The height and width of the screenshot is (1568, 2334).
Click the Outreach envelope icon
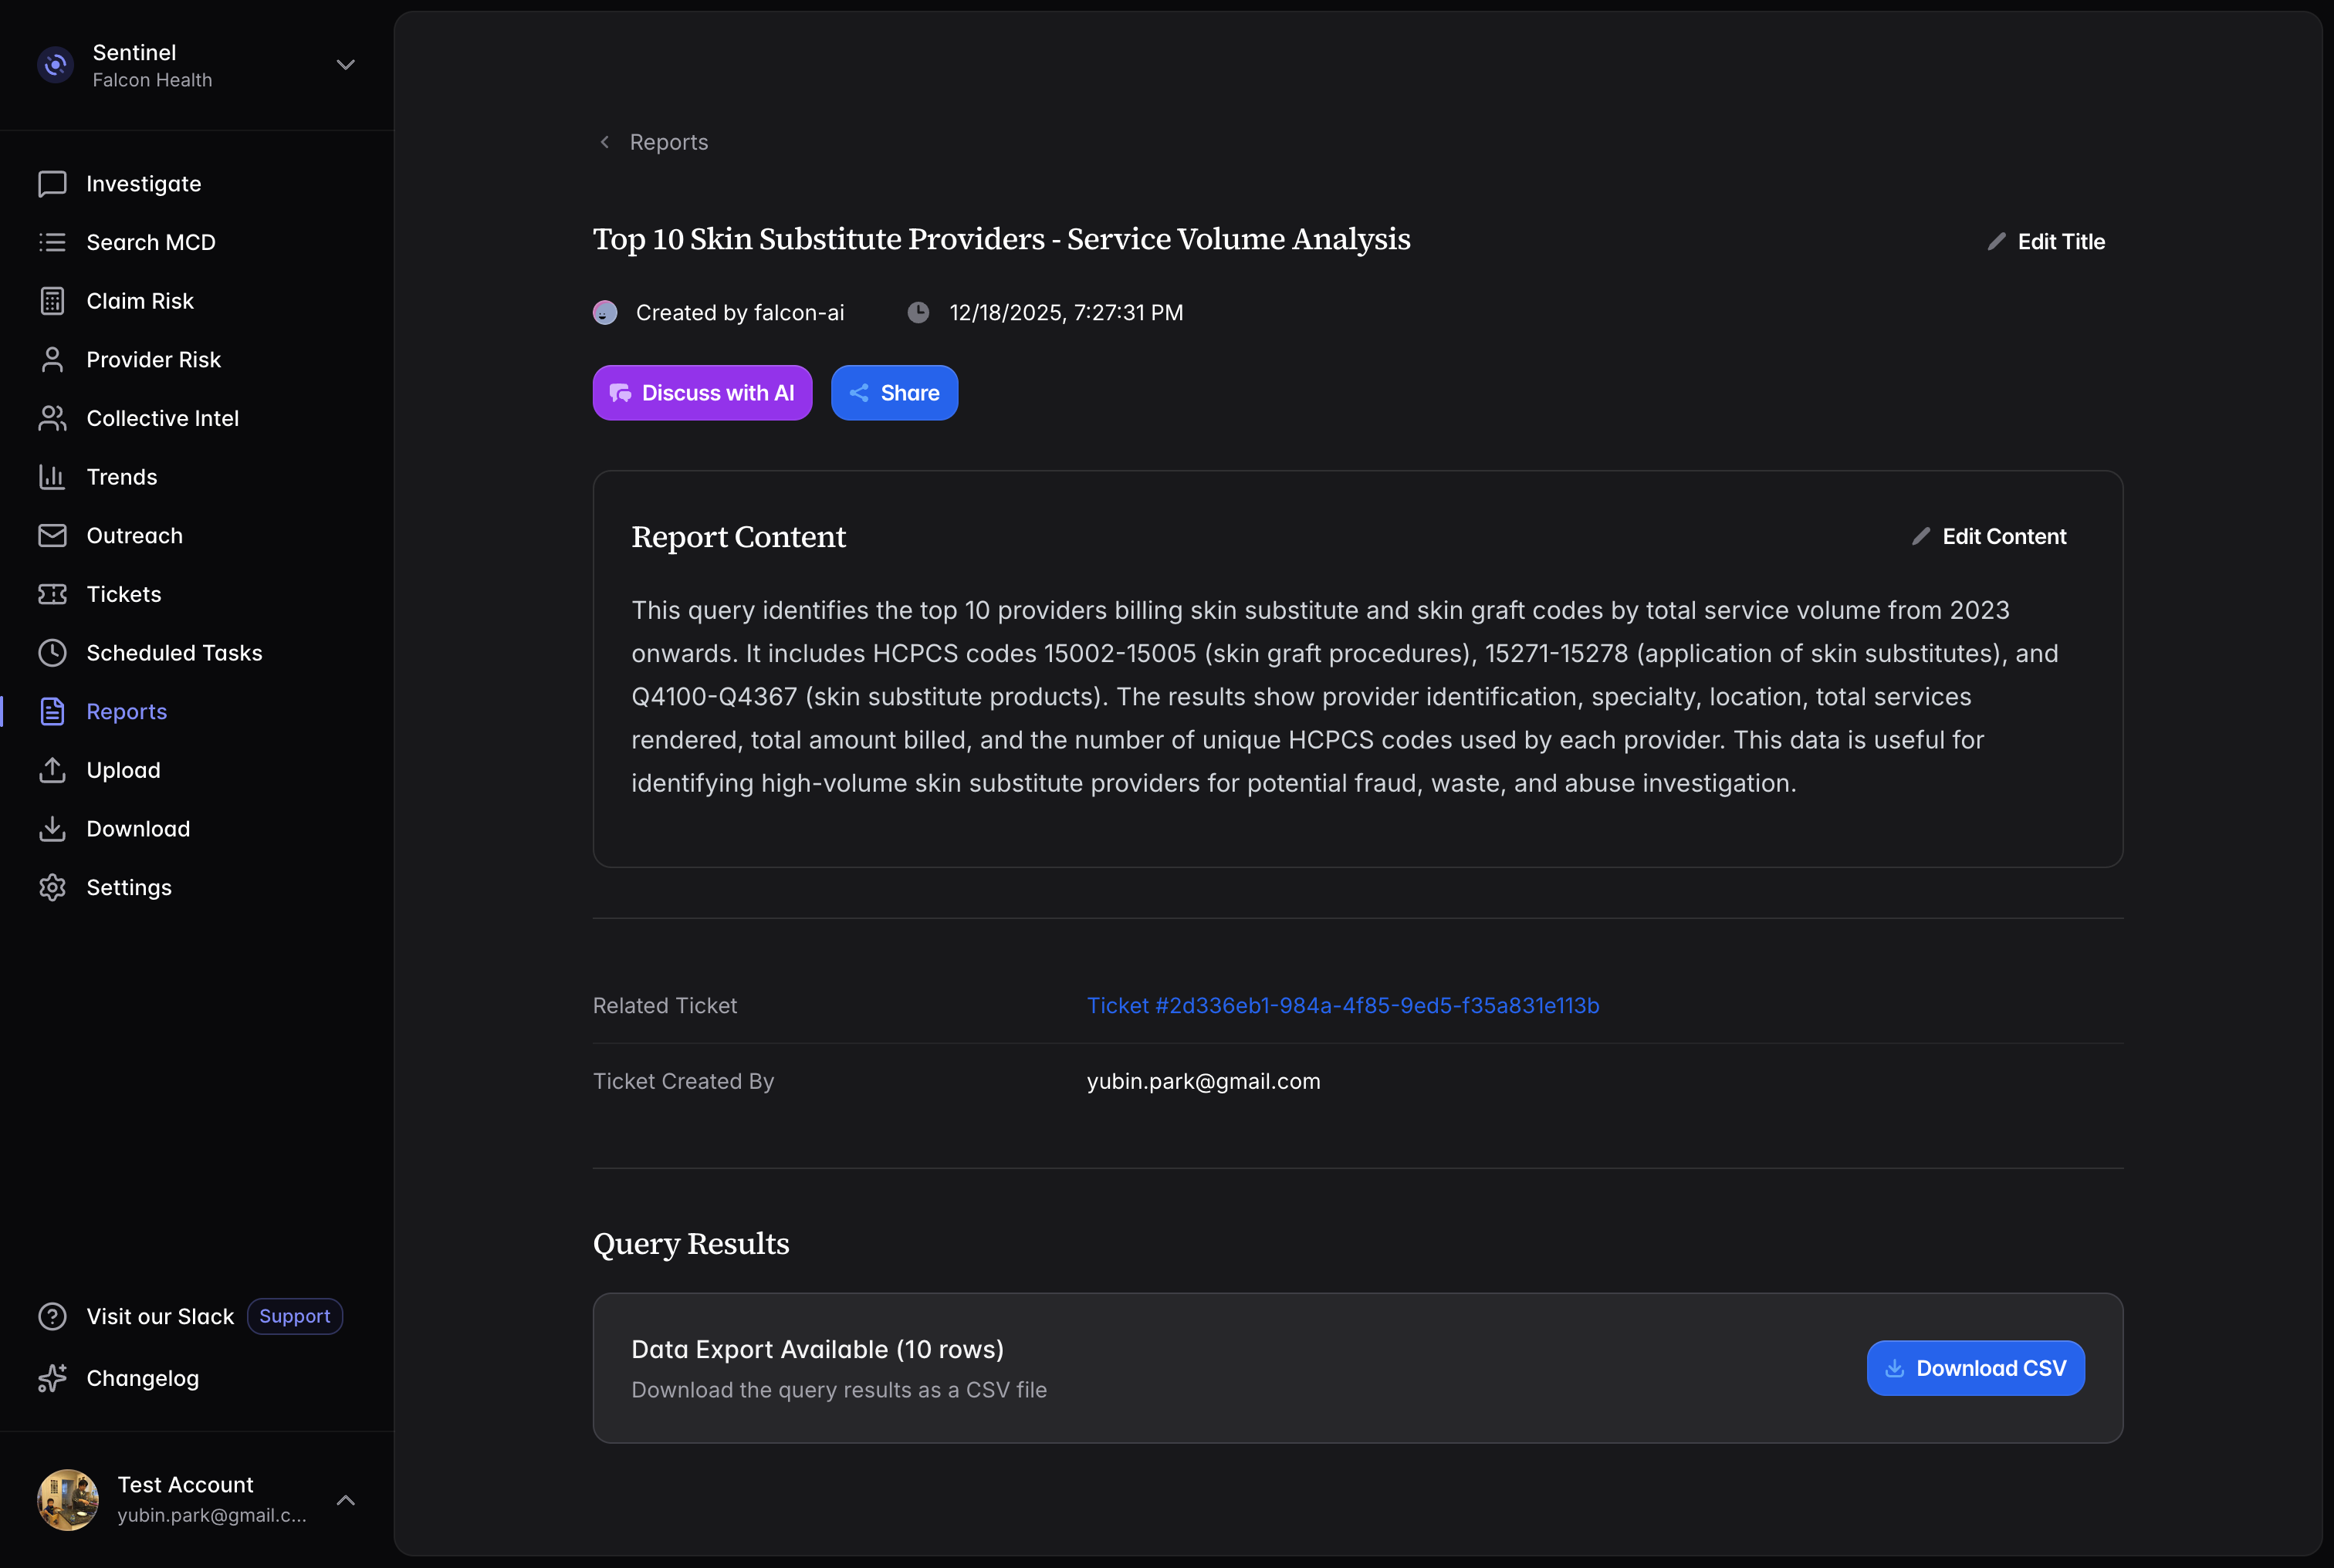52,536
